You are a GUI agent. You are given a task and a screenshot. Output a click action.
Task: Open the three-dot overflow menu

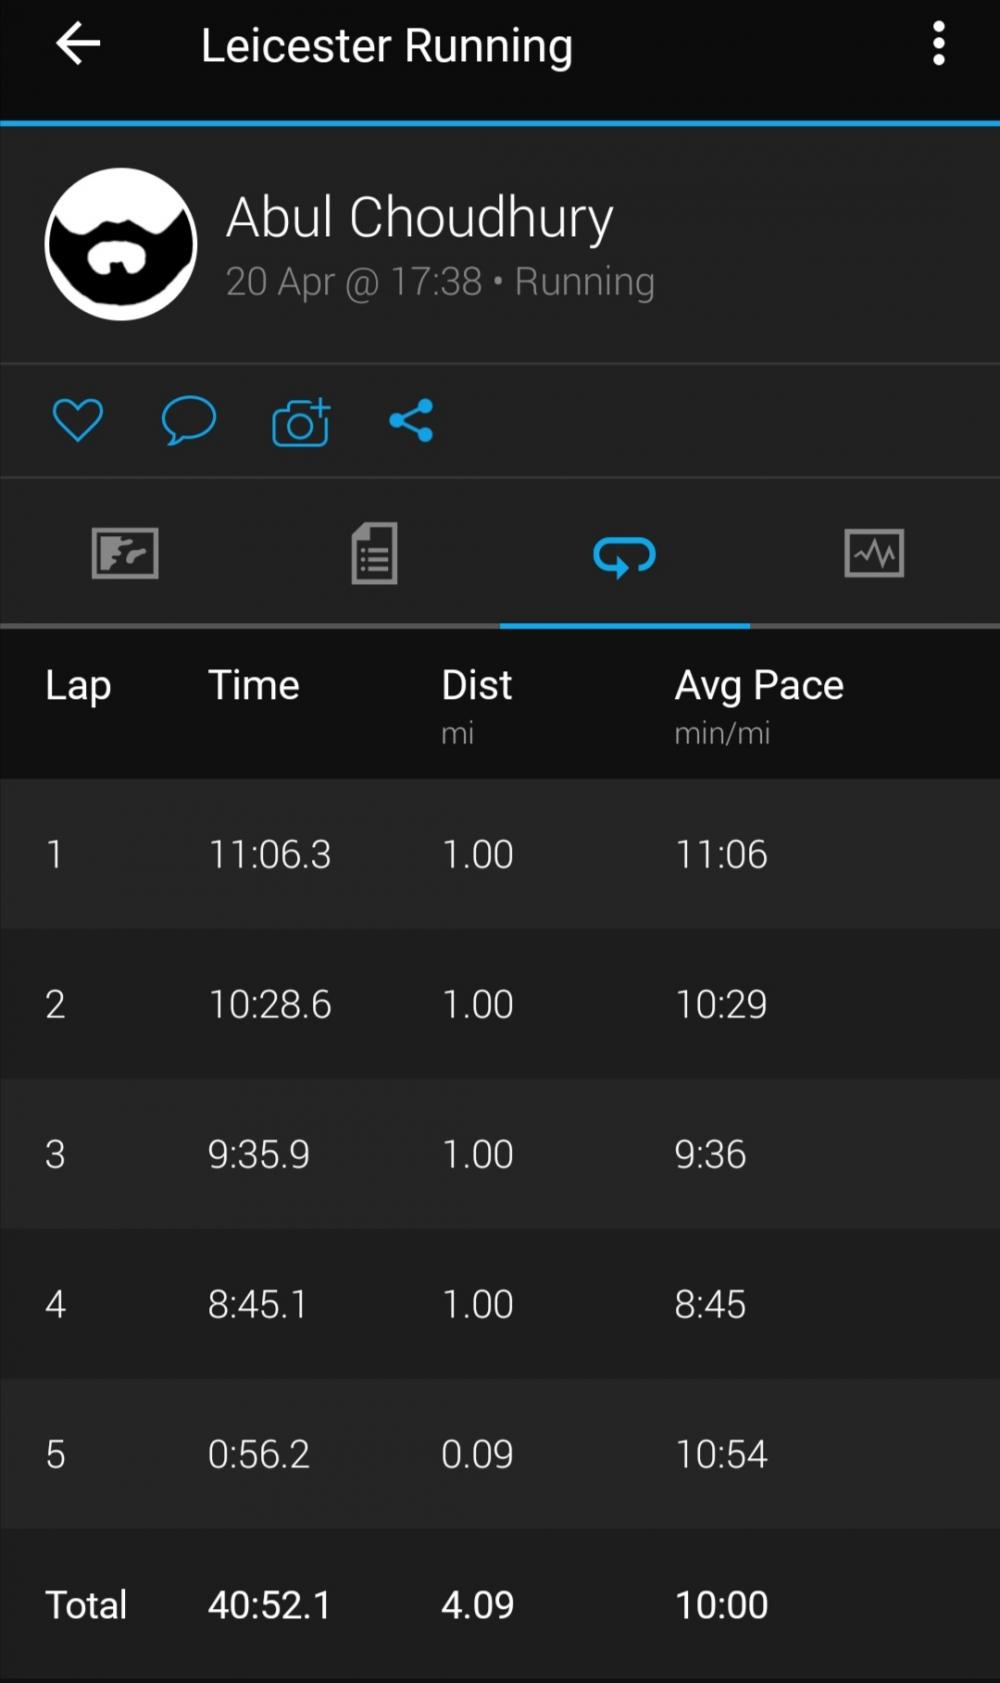938,44
